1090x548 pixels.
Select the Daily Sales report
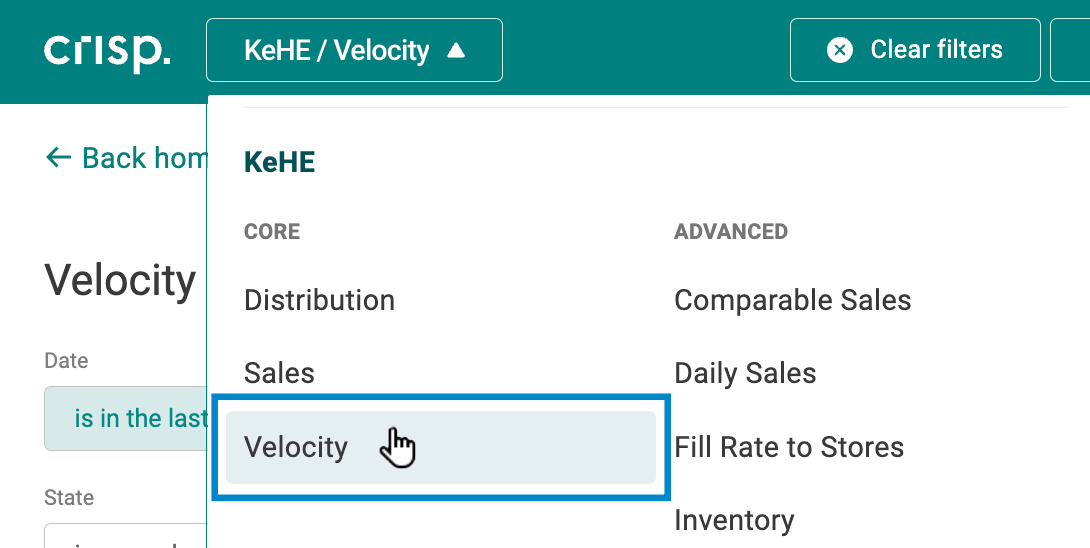point(745,373)
